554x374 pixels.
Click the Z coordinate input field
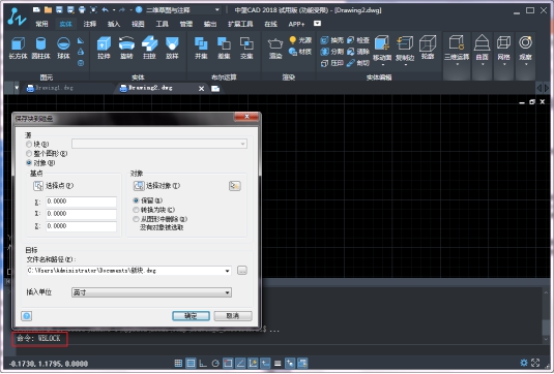click(x=81, y=226)
